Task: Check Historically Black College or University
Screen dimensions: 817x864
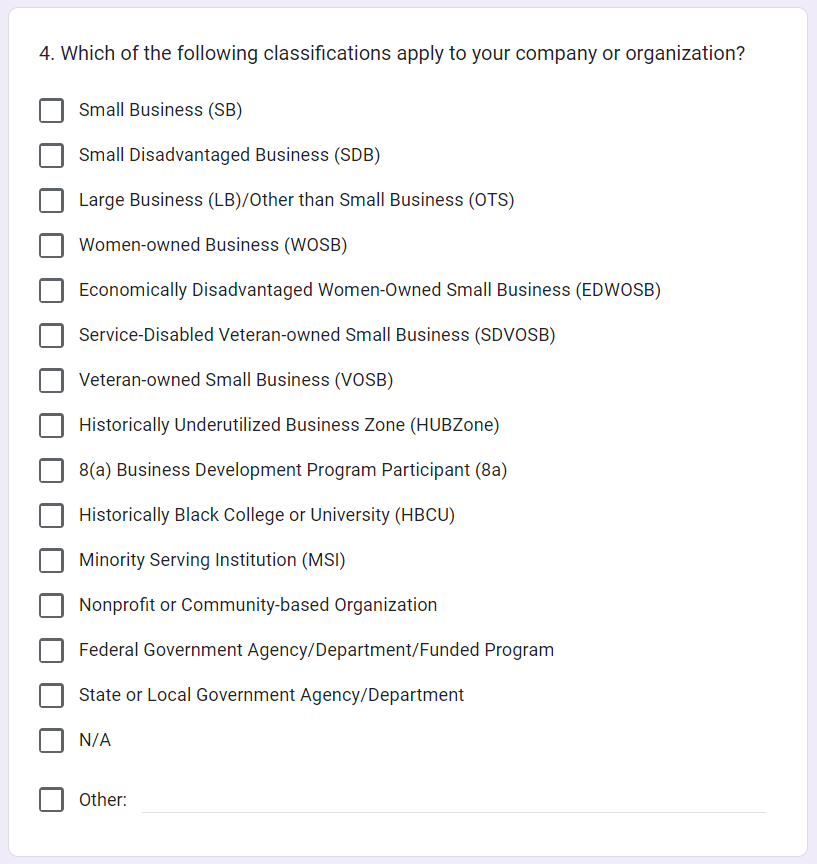Action: coord(51,515)
